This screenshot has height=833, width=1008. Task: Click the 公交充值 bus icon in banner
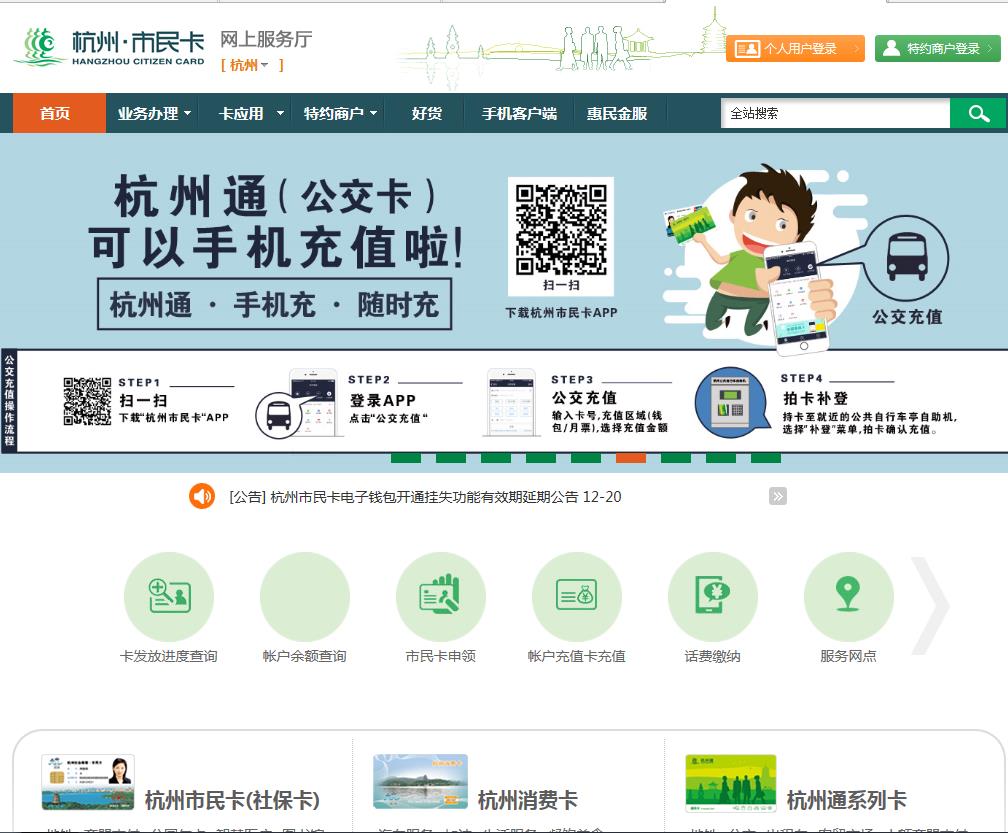pyautogui.click(x=906, y=257)
